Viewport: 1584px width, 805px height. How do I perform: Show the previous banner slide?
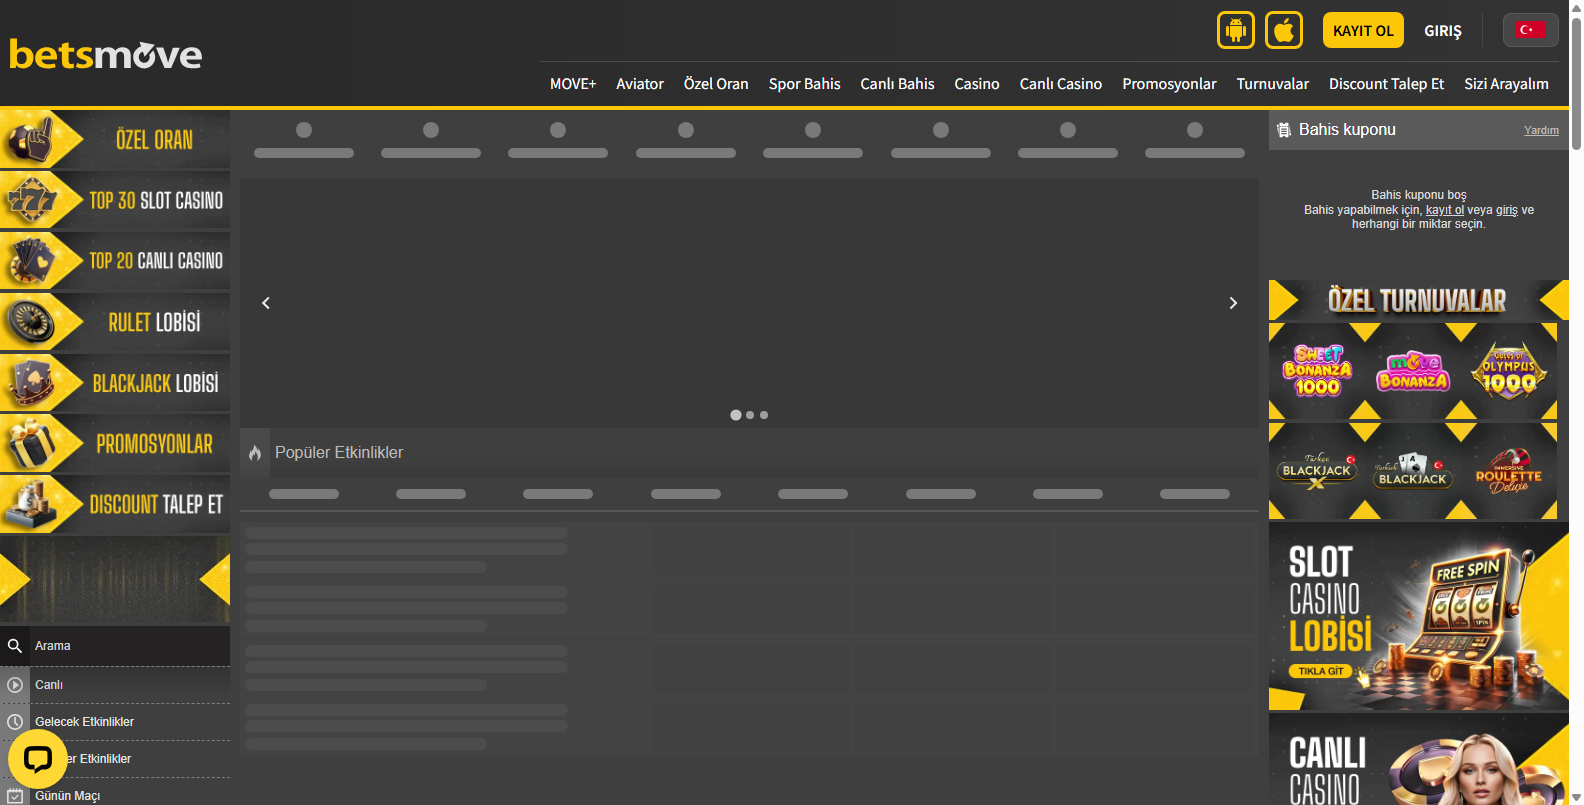266,303
